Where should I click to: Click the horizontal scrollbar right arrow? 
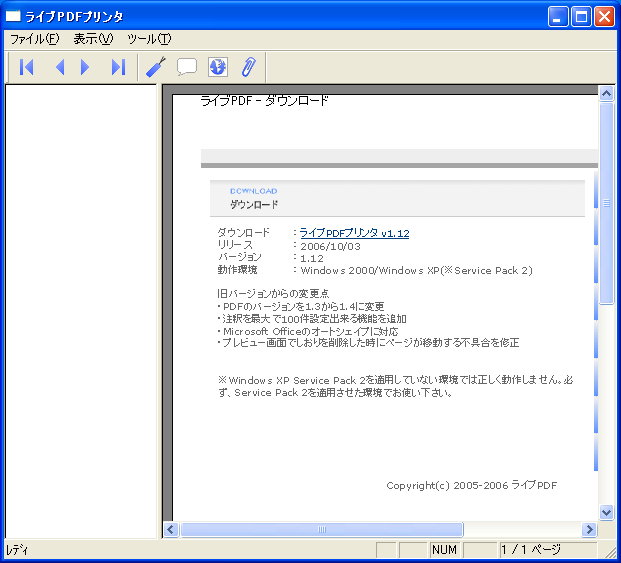(x=589, y=529)
